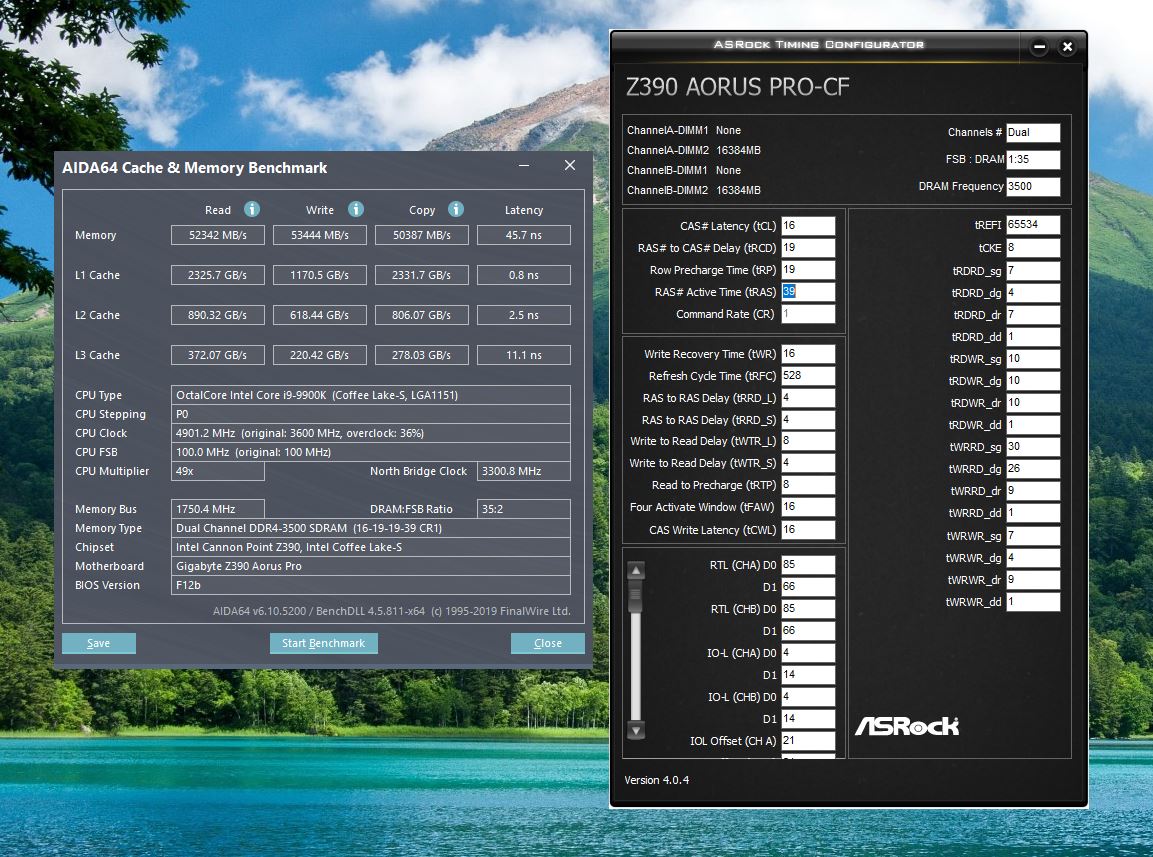The height and width of the screenshot is (857, 1153).
Task: Click the DRAM Frequency field showing 3500
Action: point(1033,186)
